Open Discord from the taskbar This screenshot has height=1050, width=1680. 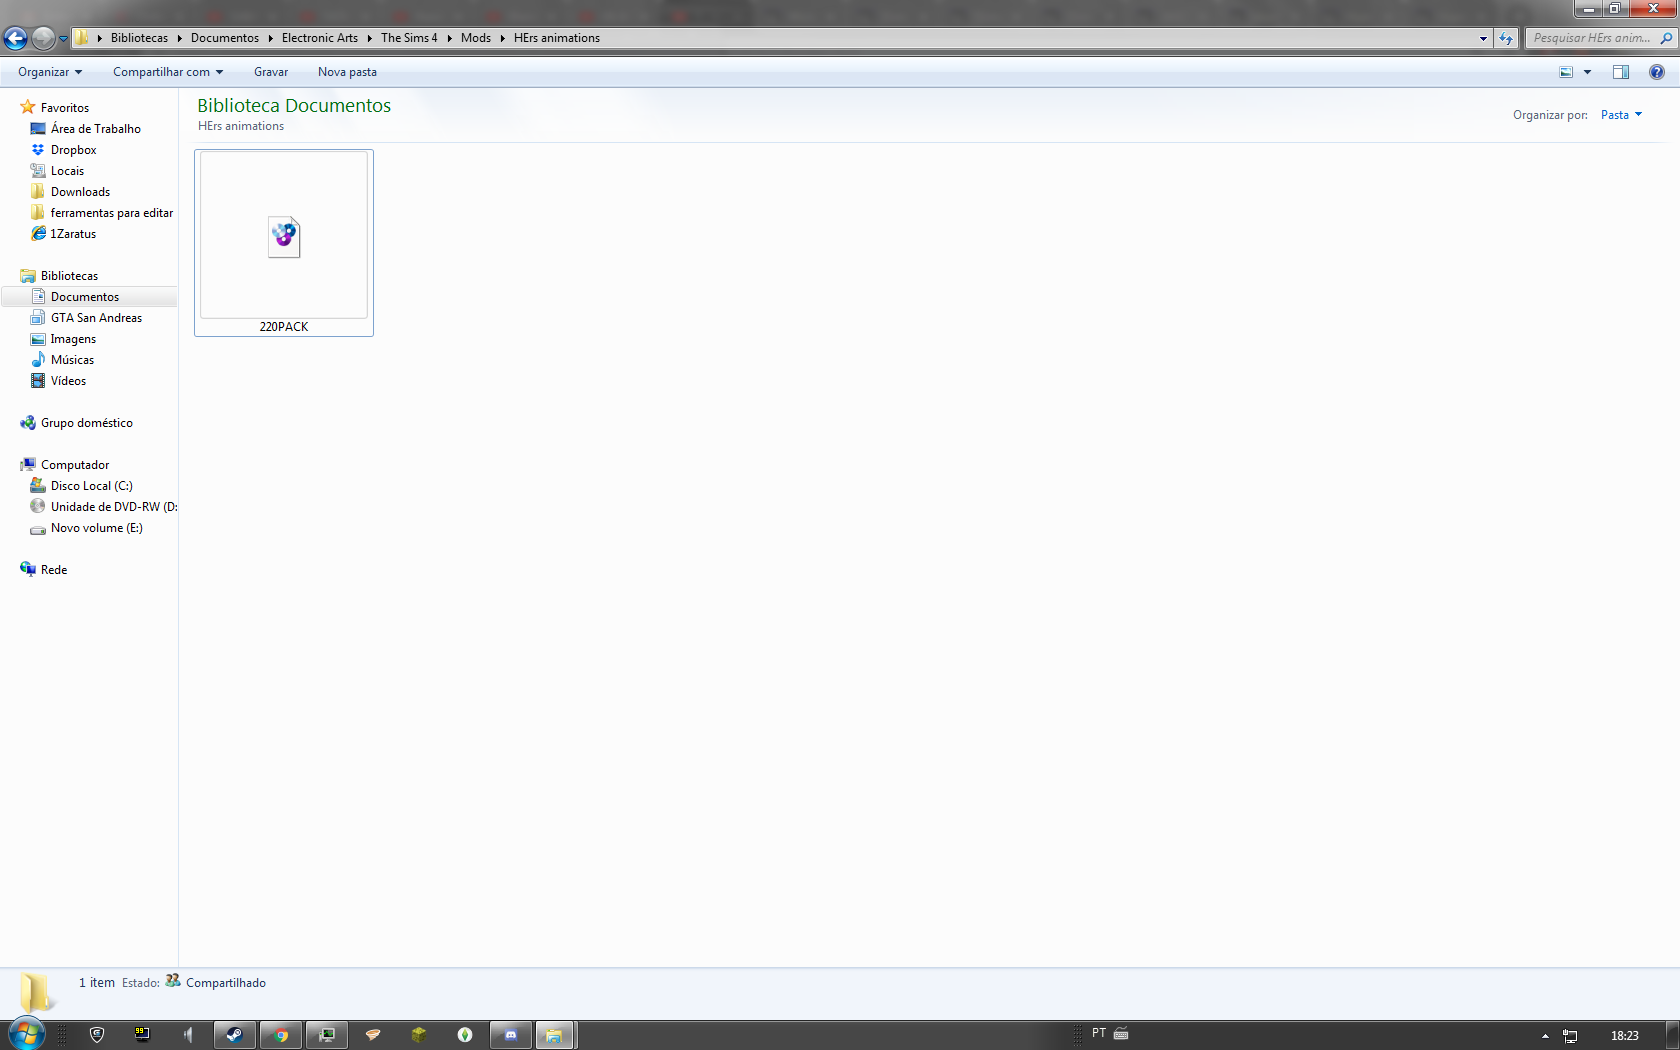[511, 1035]
